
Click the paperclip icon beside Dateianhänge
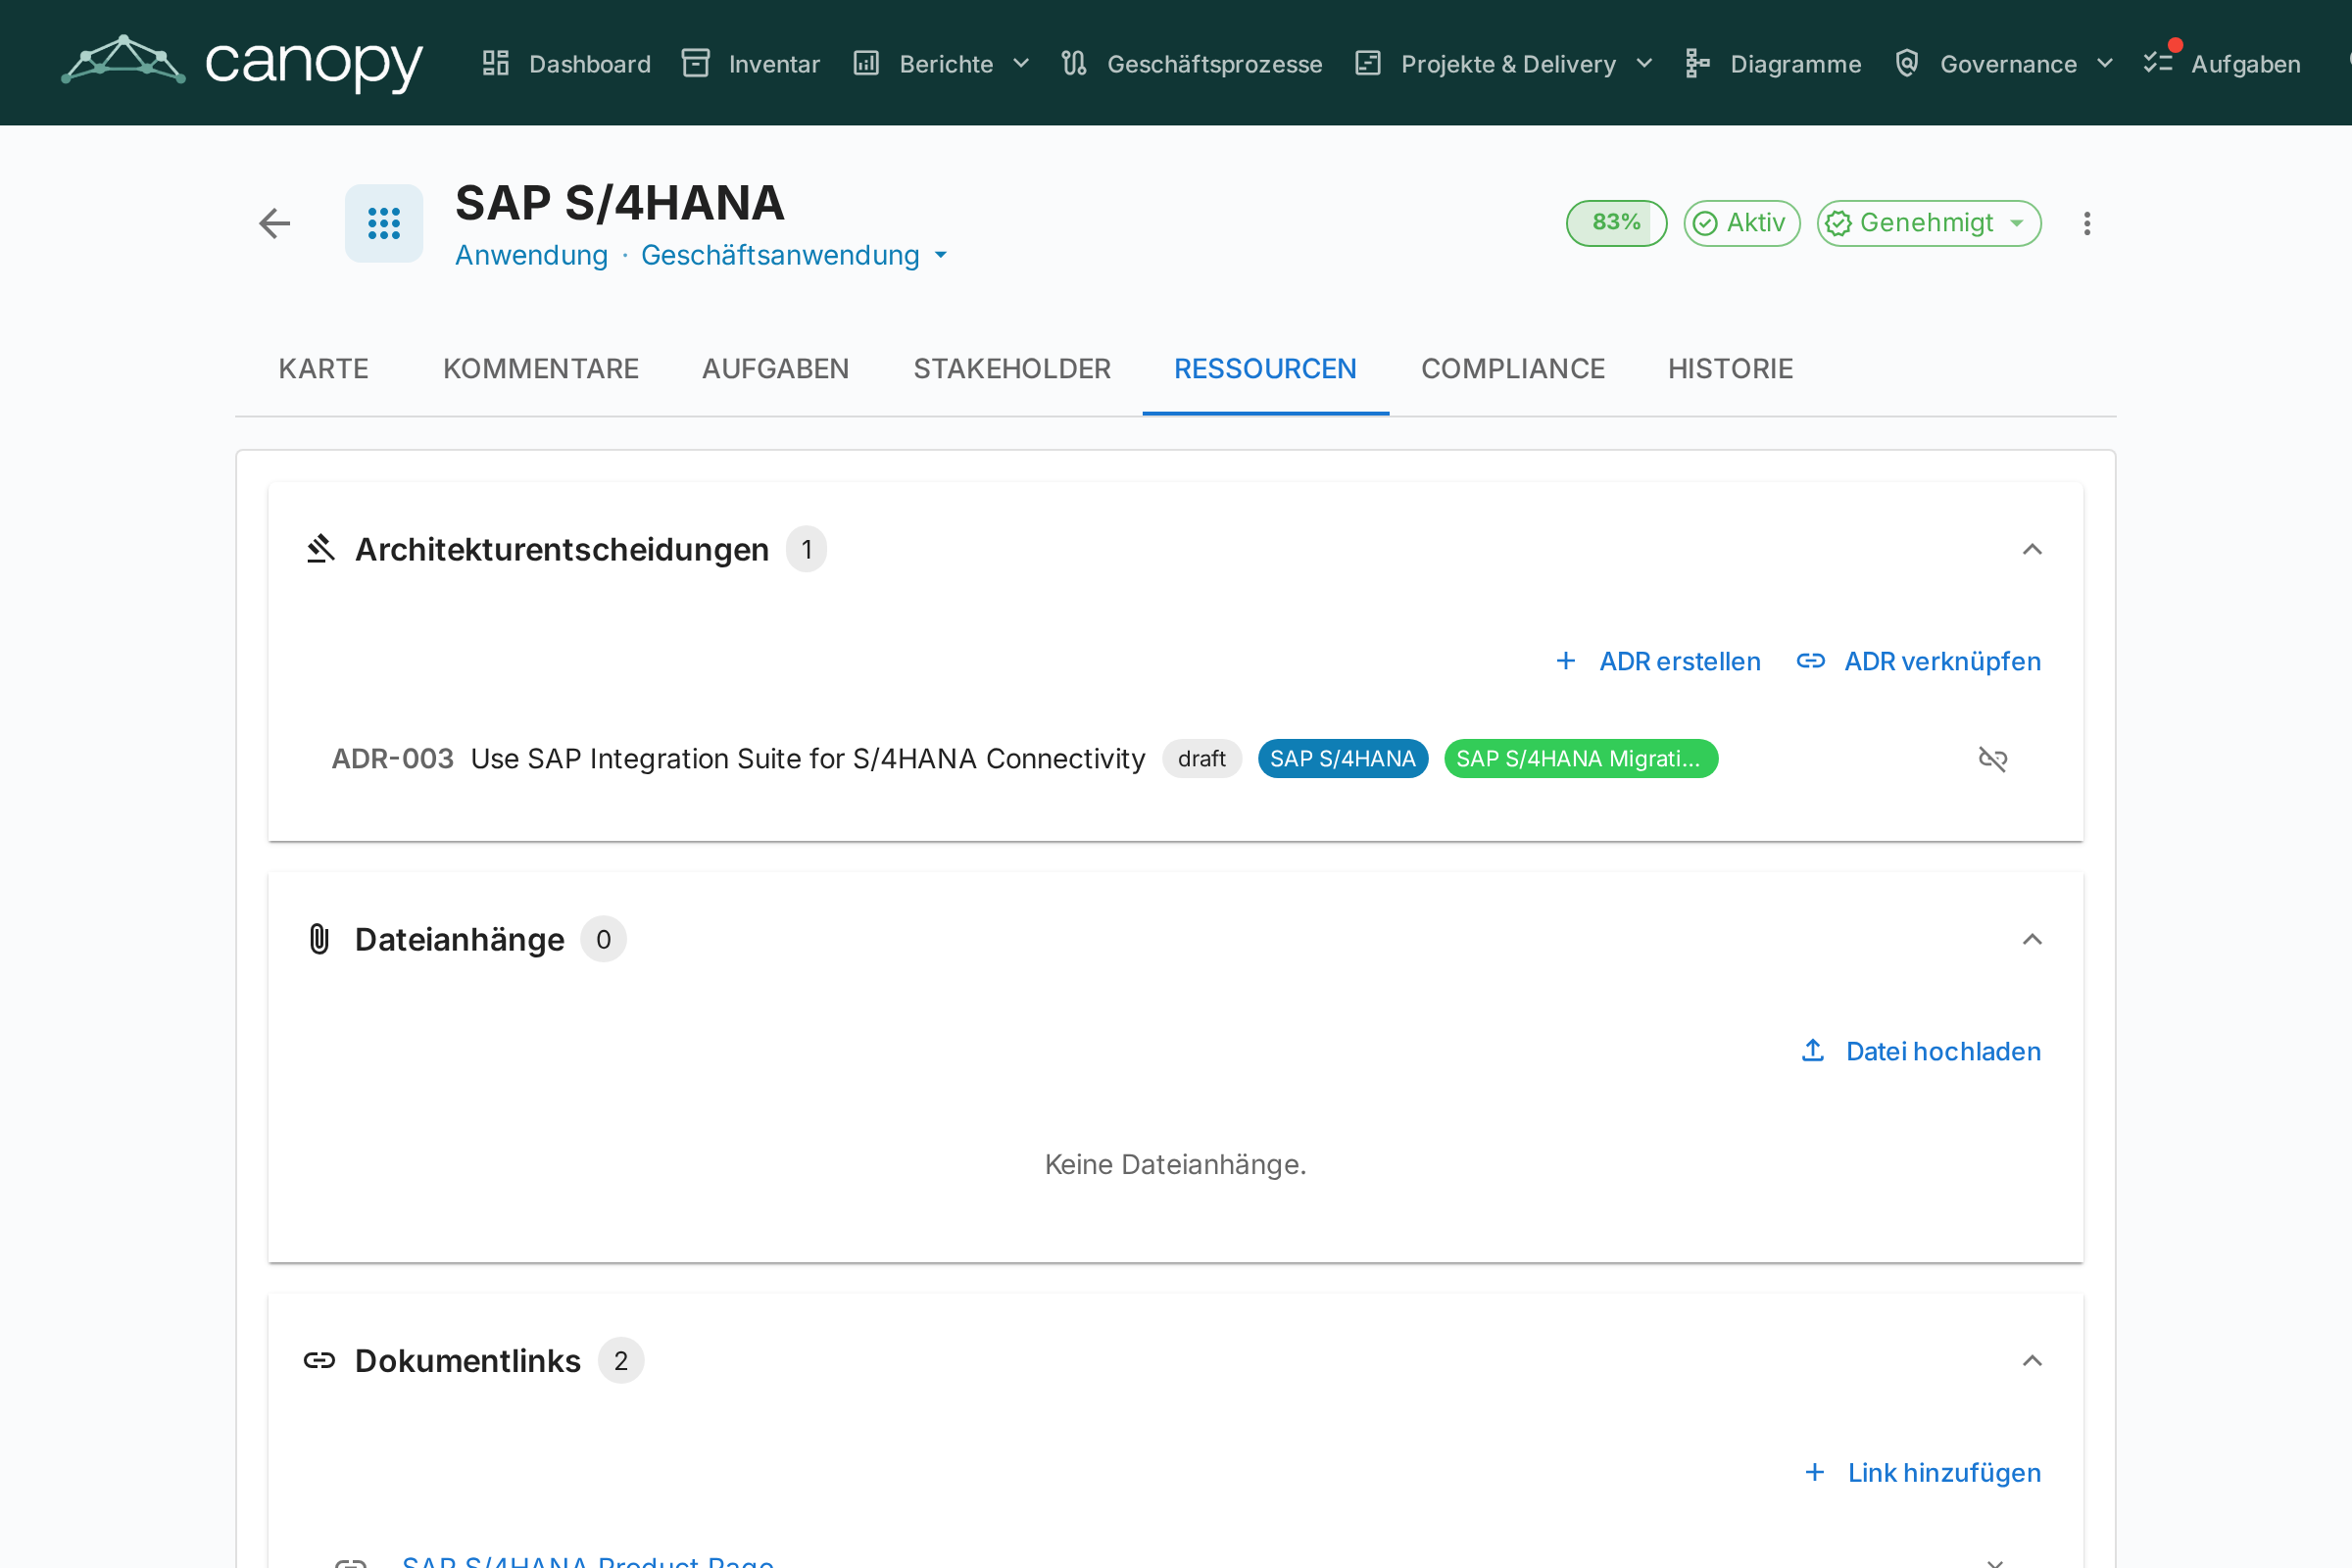pos(319,939)
